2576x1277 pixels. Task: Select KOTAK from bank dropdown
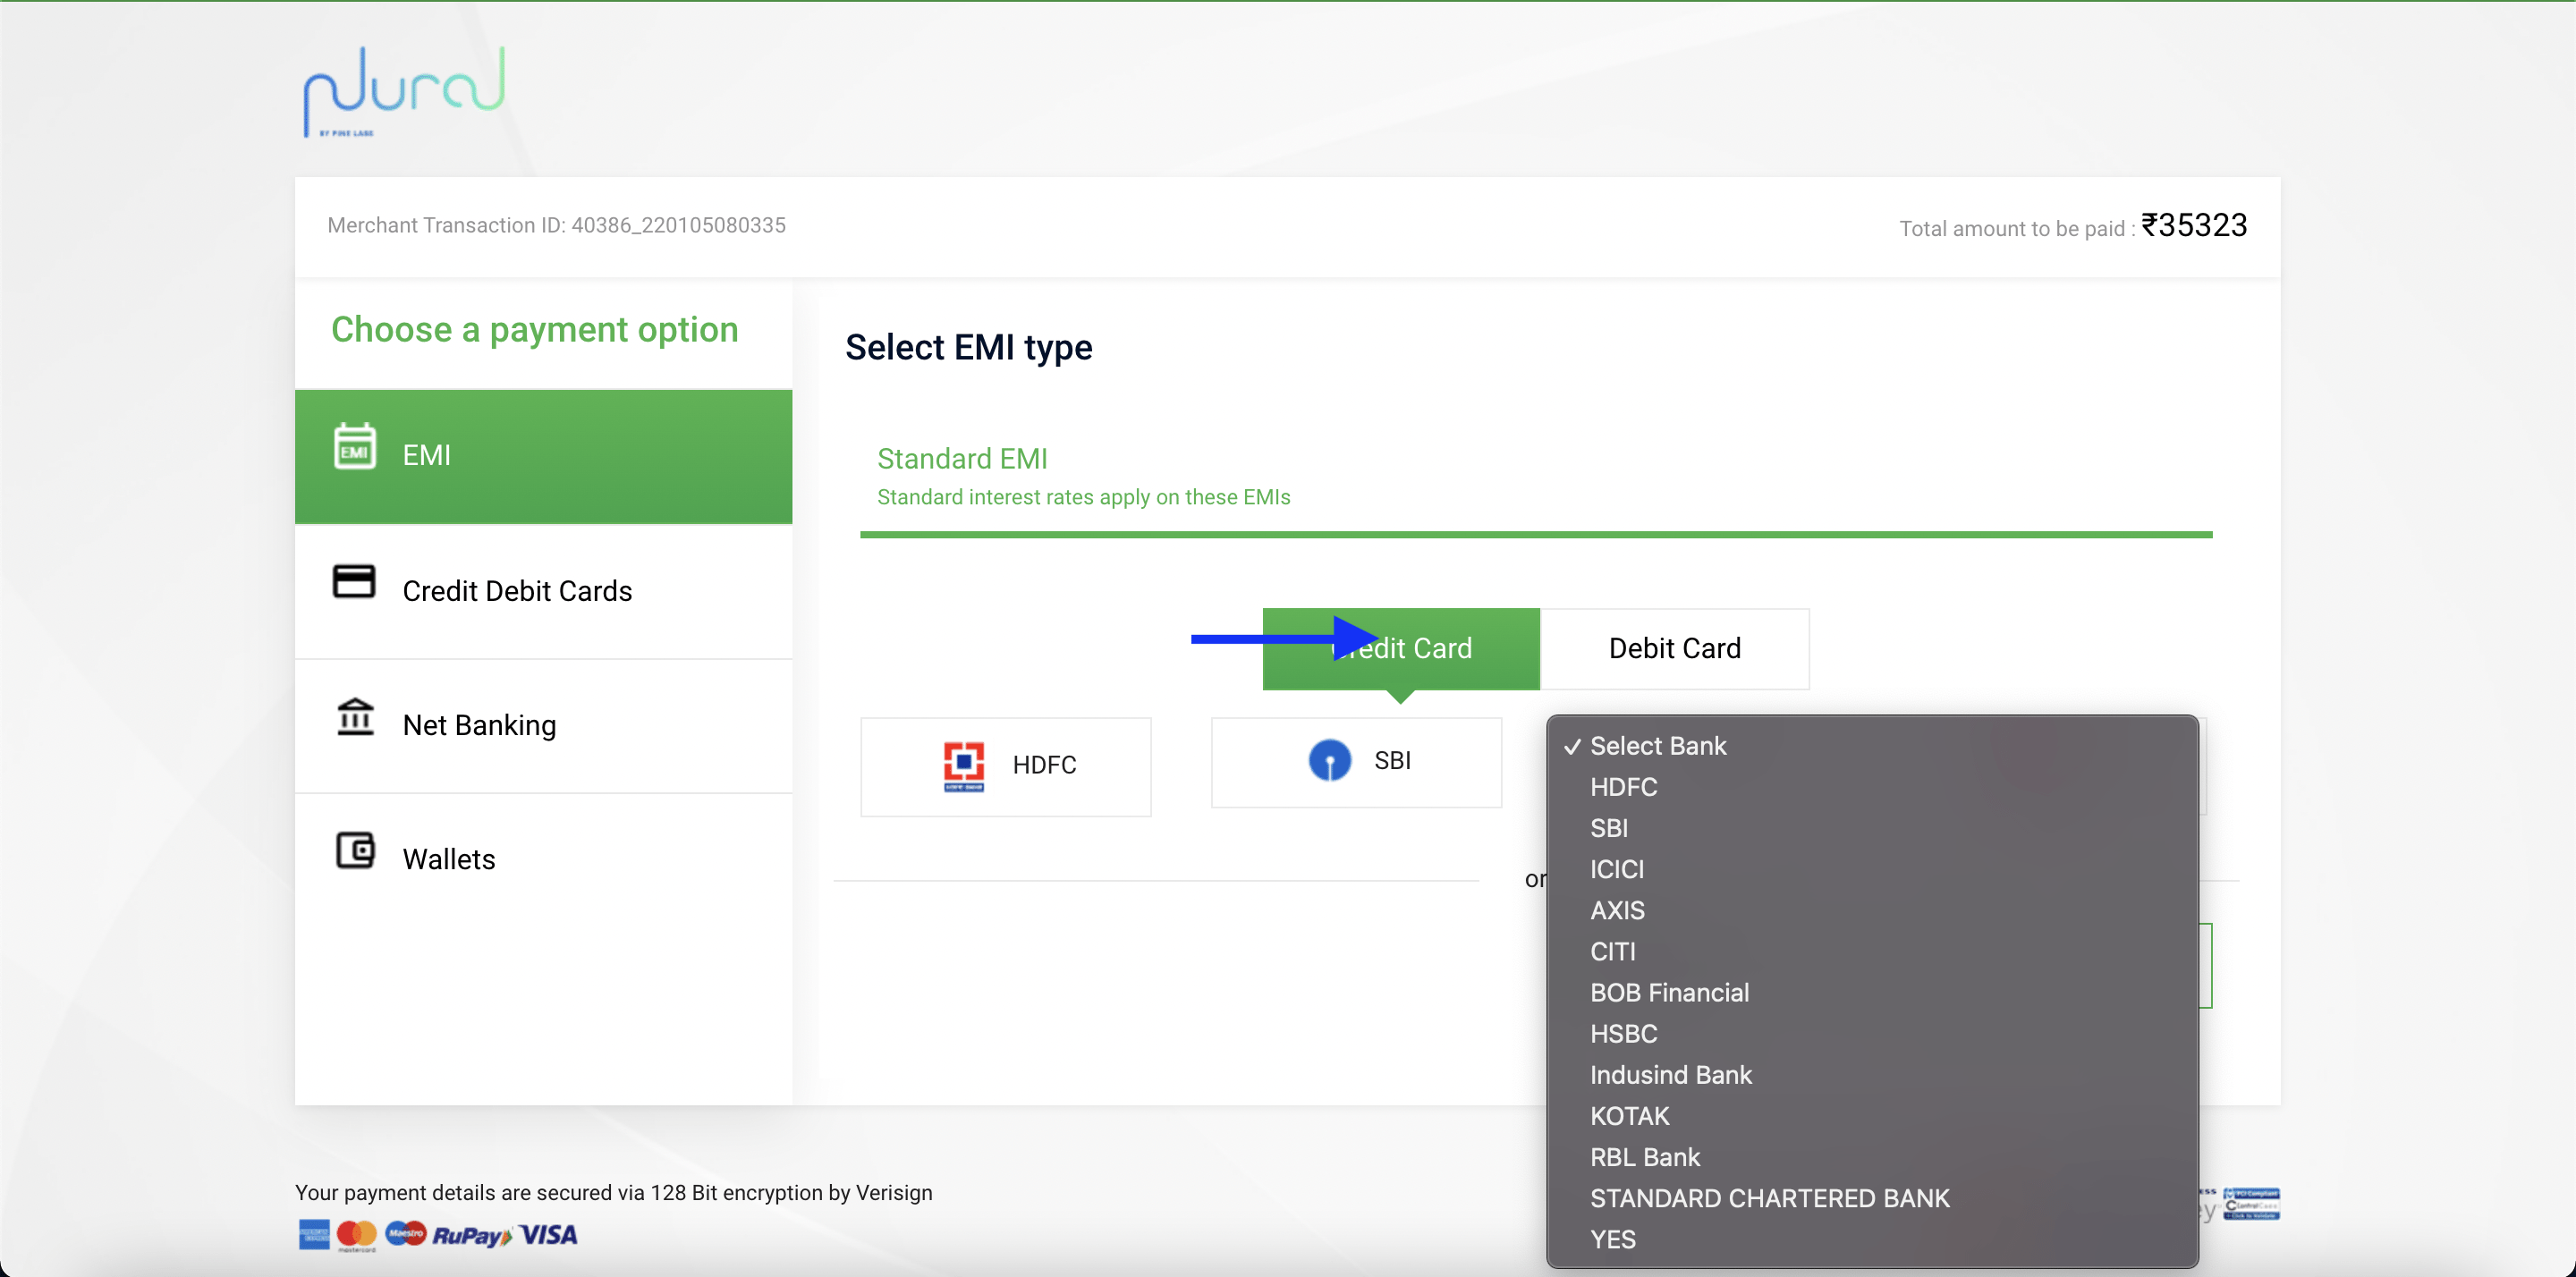click(x=1629, y=1116)
